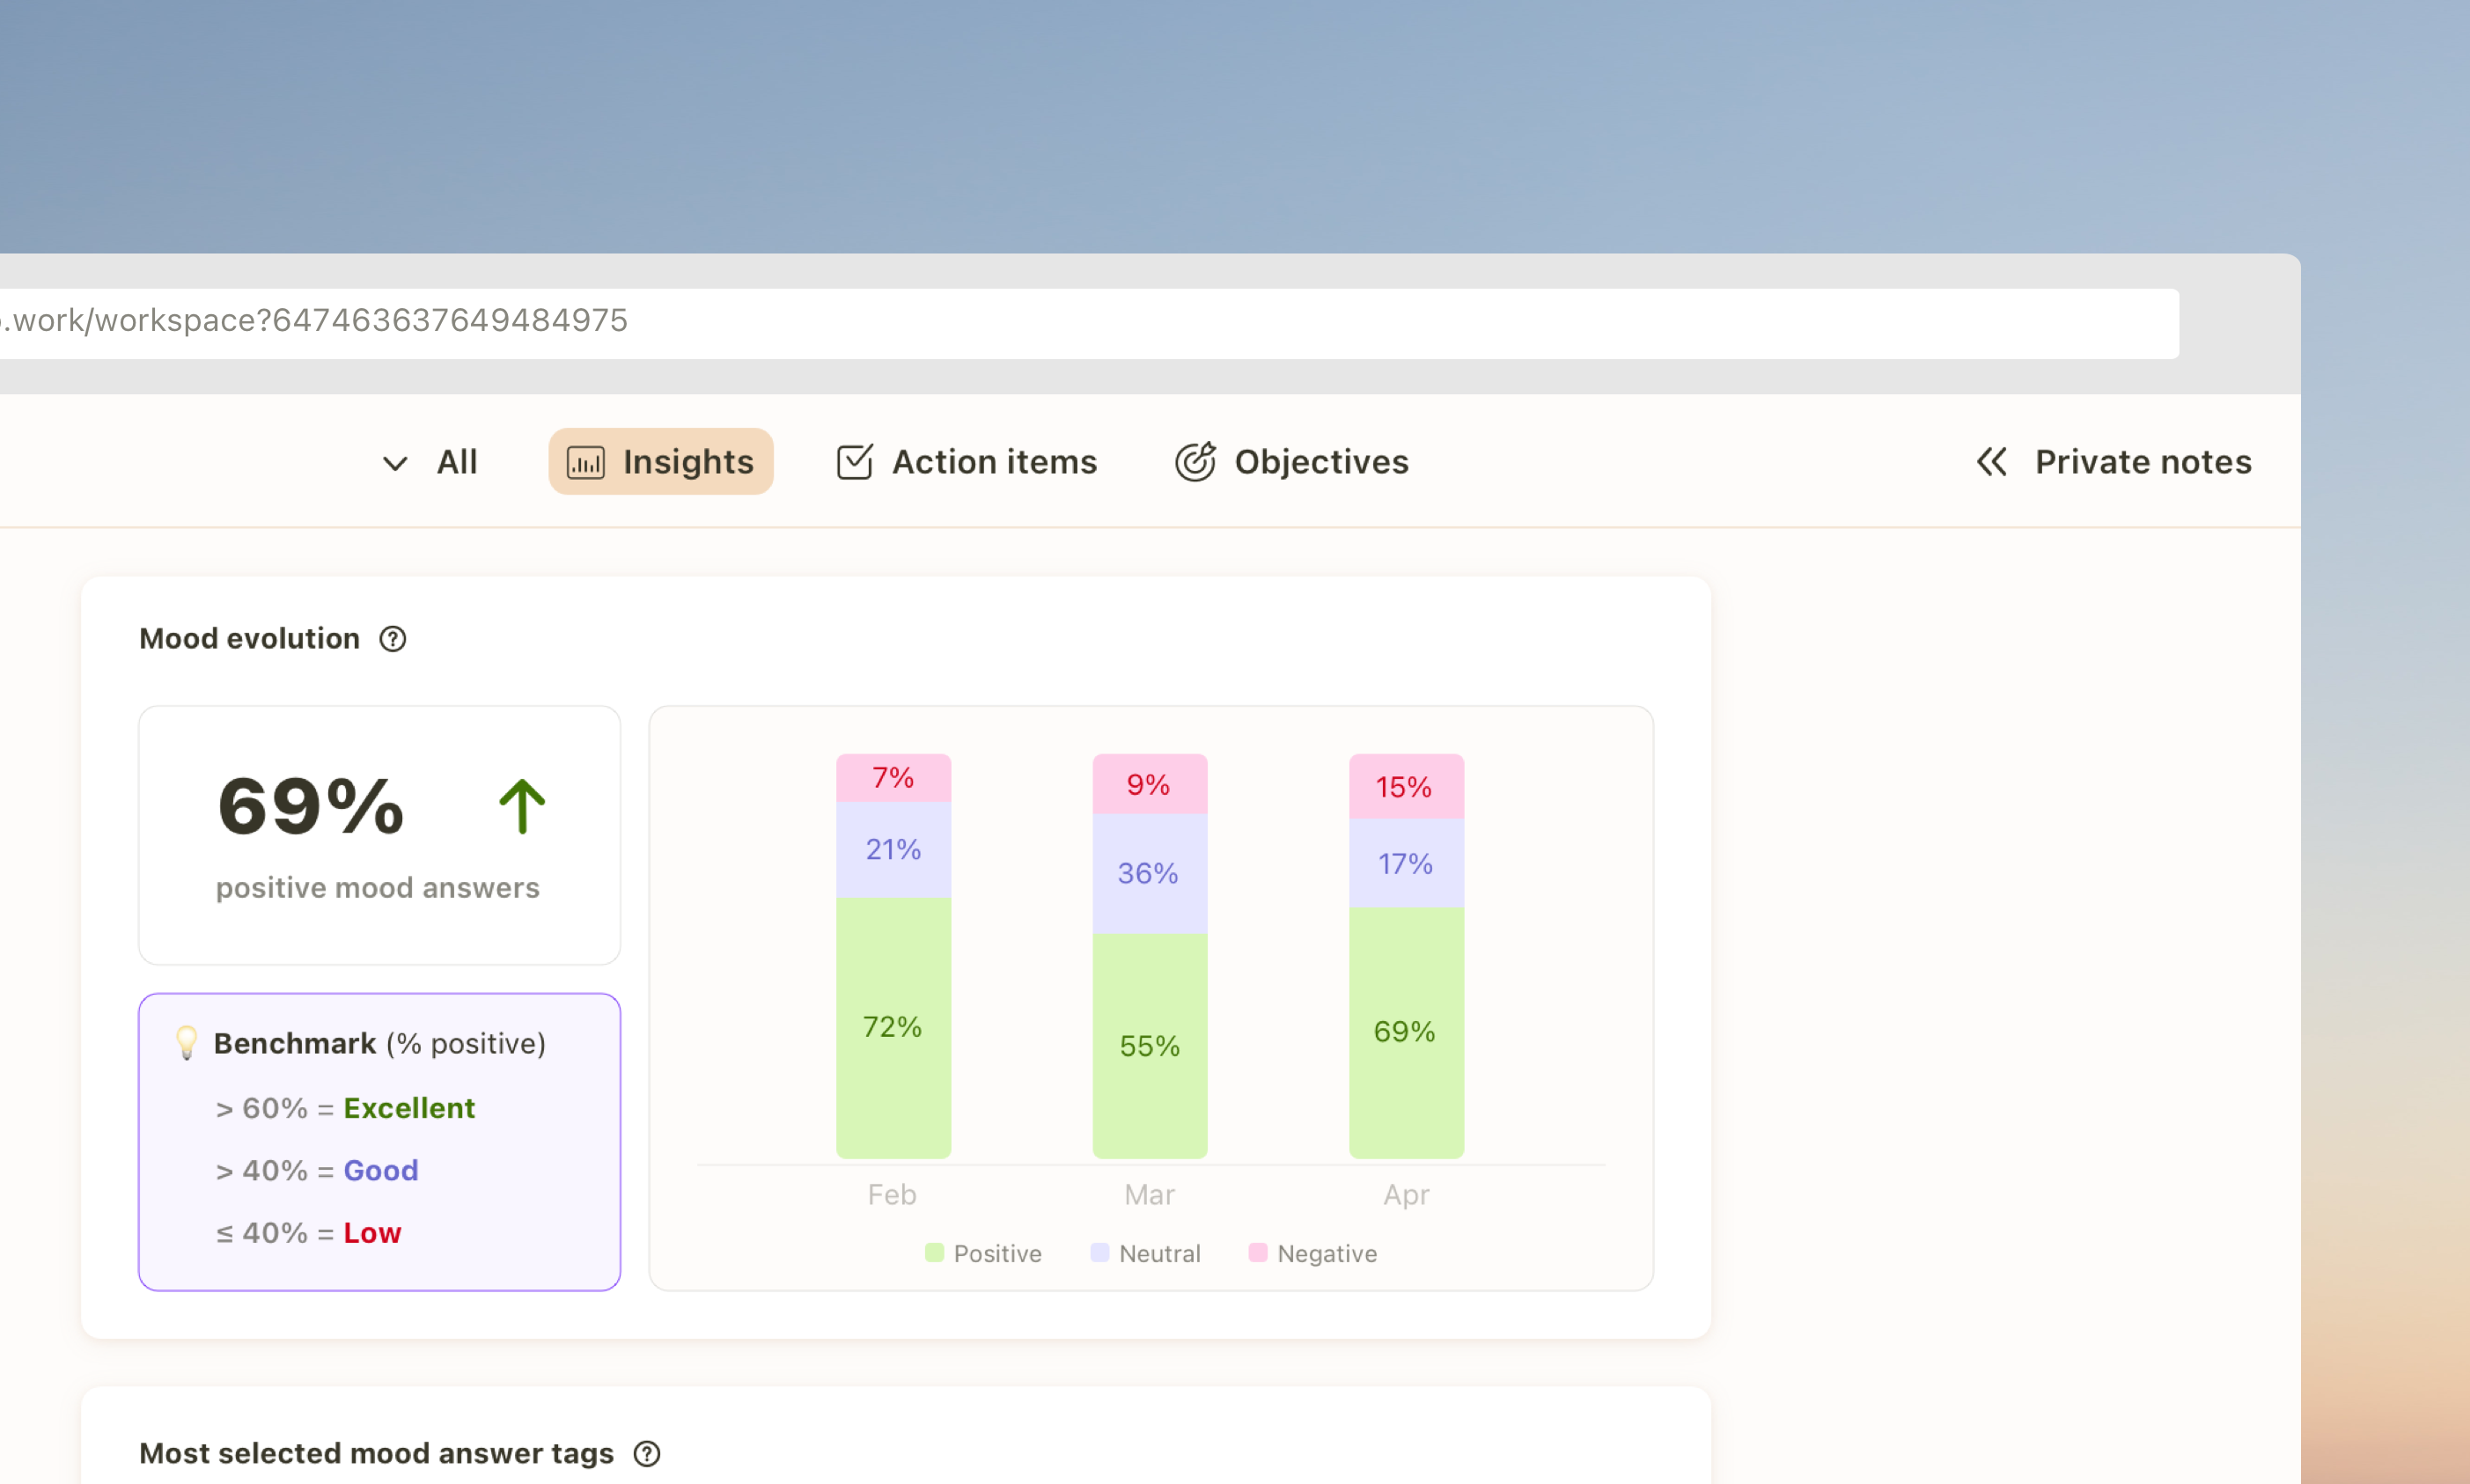Viewport: 2470px width, 1484px height.
Task: Click the browser address bar URL
Action: point(1088,323)
